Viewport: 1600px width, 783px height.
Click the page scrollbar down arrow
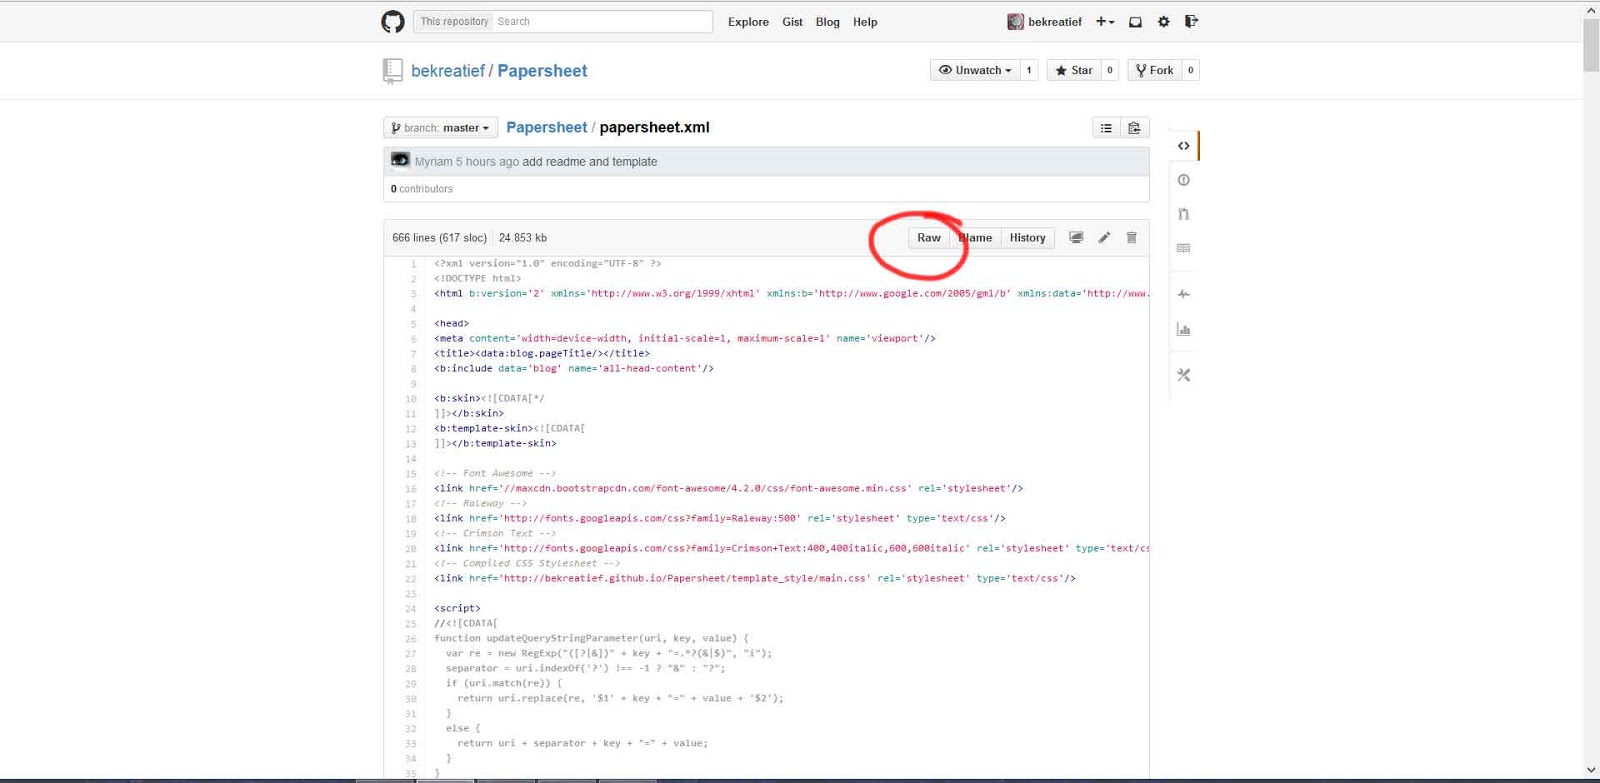pyautogui.click(x=1591, y=770)
